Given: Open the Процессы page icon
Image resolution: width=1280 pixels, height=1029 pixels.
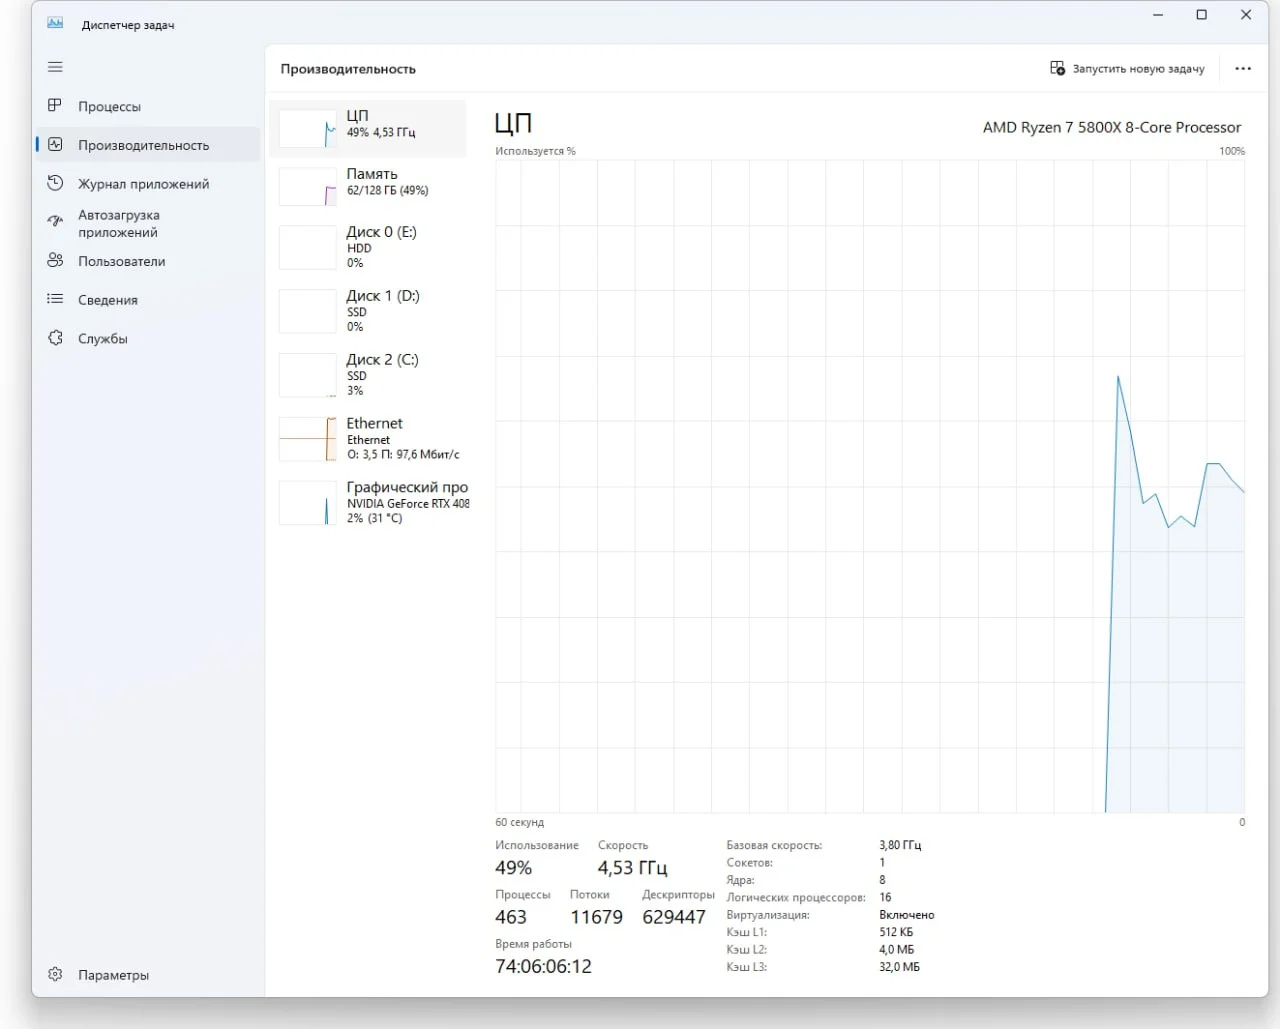Looking at the screenshot, I should click(x=55, y=105).
